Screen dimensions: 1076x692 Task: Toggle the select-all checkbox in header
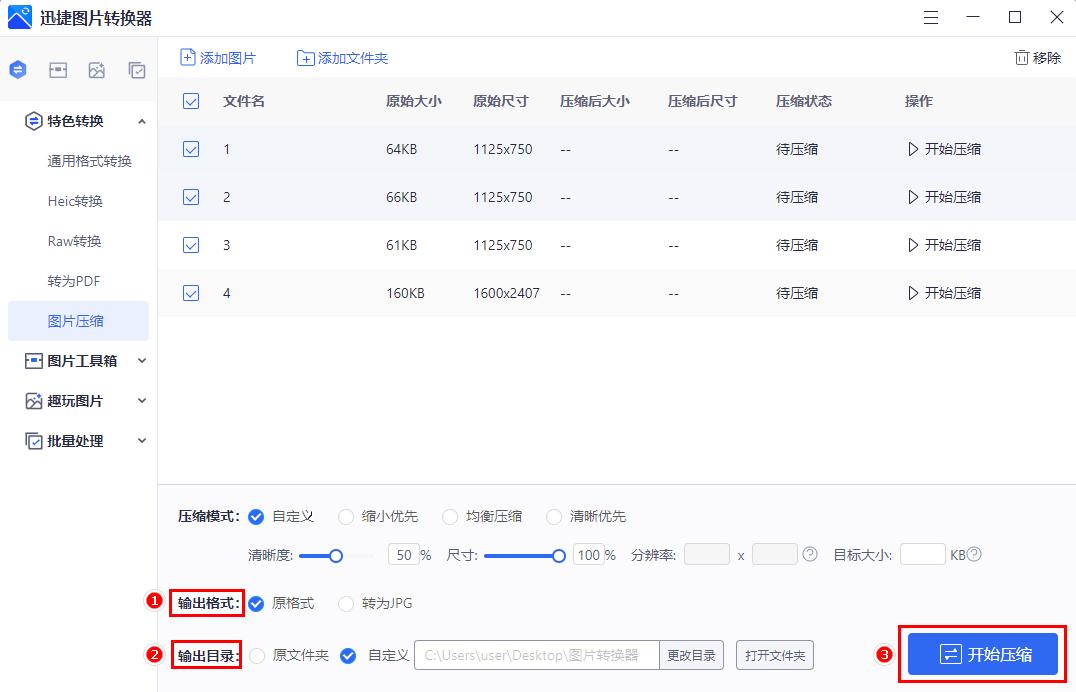click(191, 101)
